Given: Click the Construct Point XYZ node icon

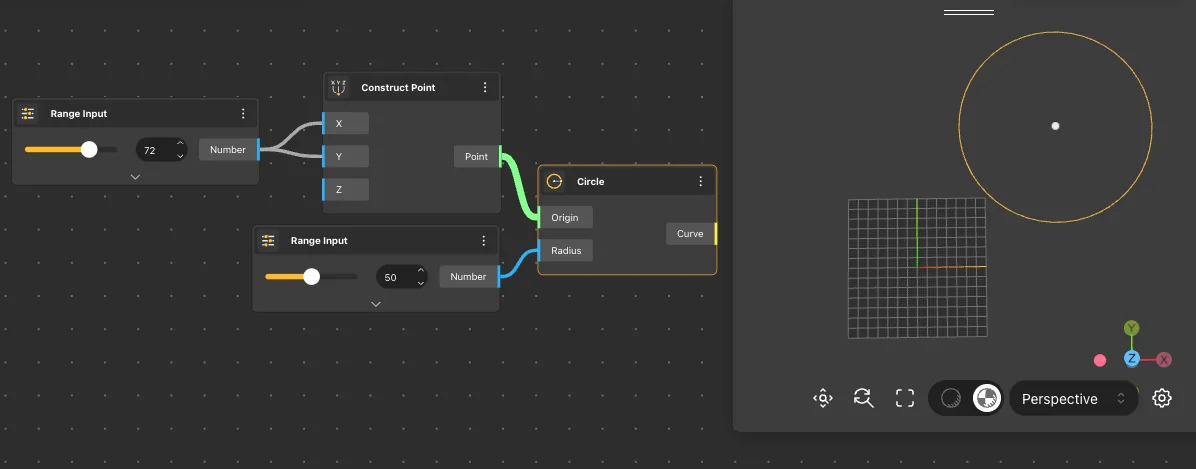Looking at the screenshot, I should (x=339, y=87).
